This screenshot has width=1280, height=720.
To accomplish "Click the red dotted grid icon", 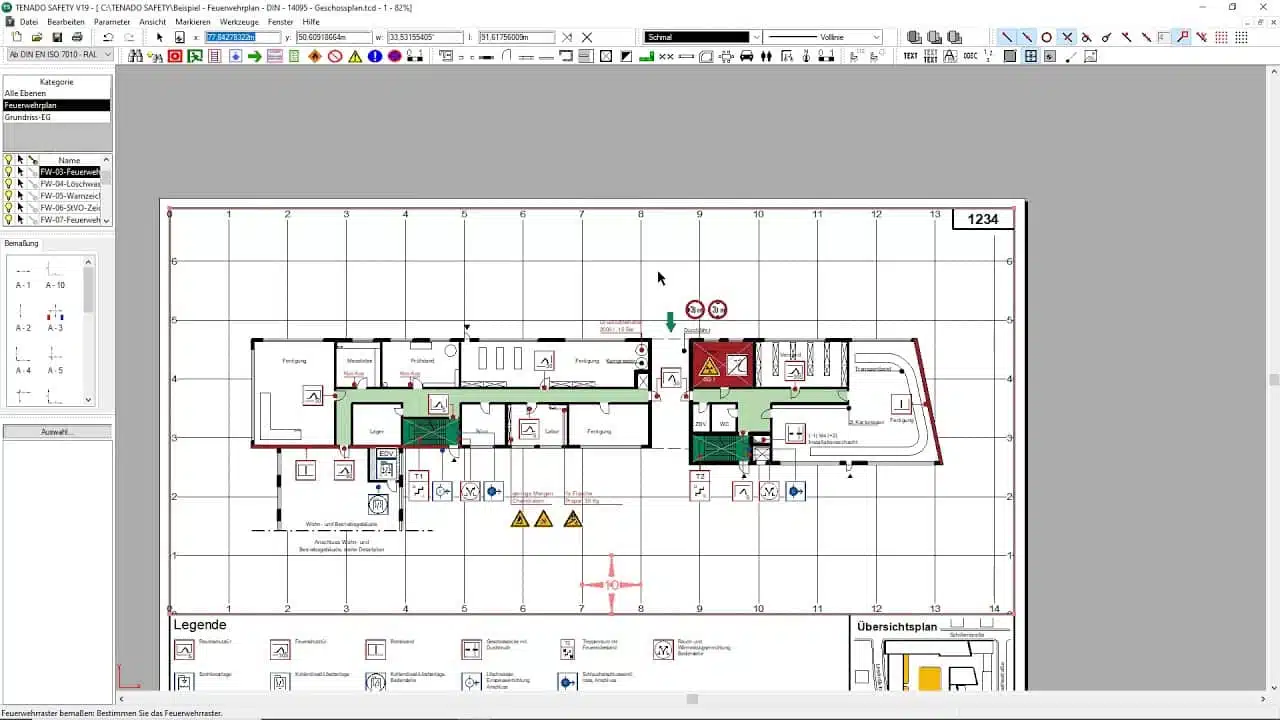I will (x=1222, y=37).
